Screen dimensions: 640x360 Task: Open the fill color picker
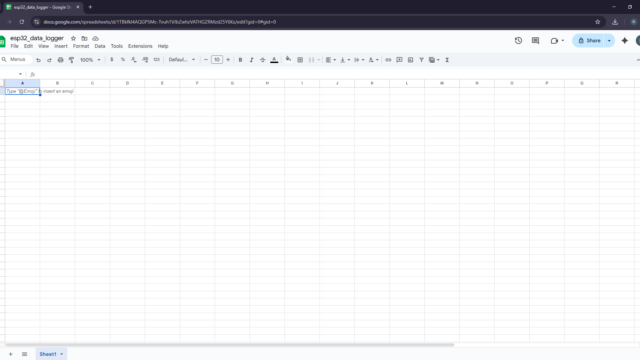coord(289,60)
